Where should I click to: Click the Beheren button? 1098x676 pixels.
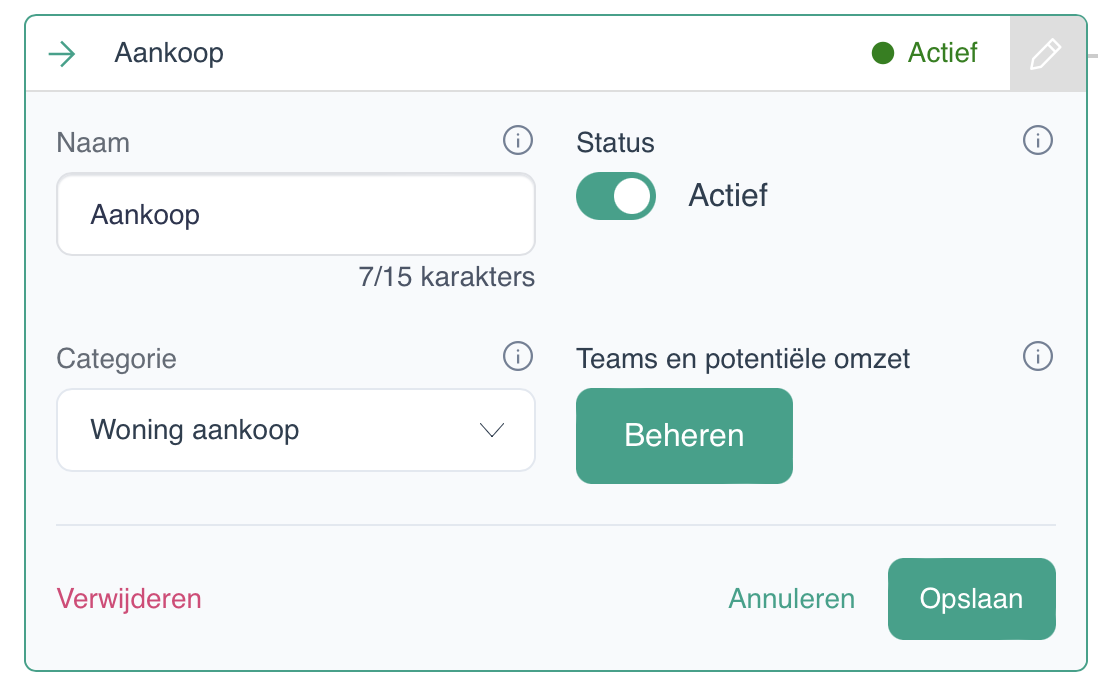point(684,436)
